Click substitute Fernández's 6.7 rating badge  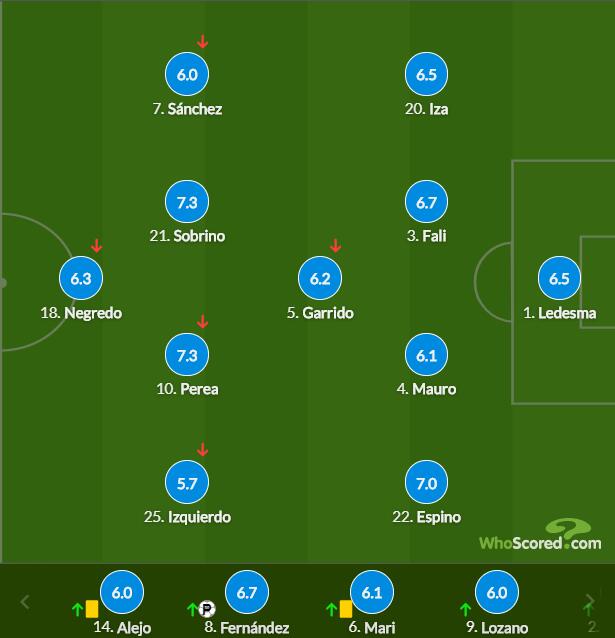[x=247, y=593]
